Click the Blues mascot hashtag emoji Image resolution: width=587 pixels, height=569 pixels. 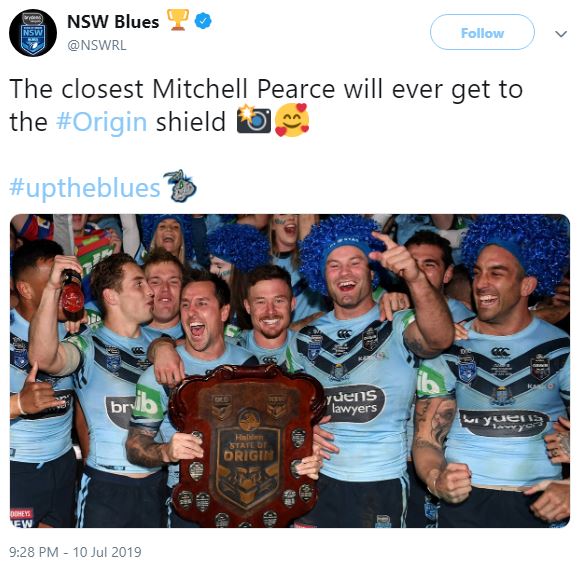click(181, 186)
